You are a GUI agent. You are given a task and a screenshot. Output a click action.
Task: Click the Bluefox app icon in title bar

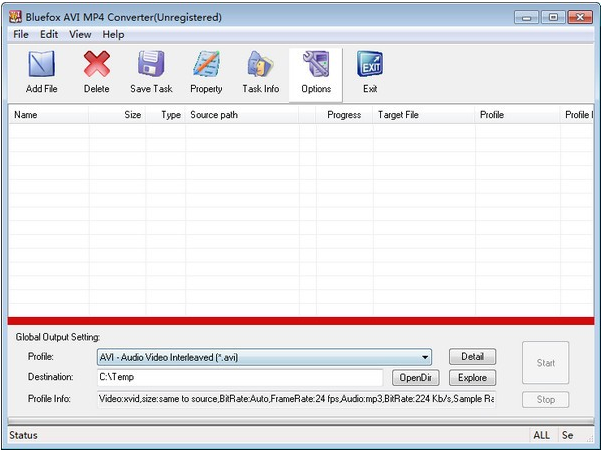coord(15,17)
